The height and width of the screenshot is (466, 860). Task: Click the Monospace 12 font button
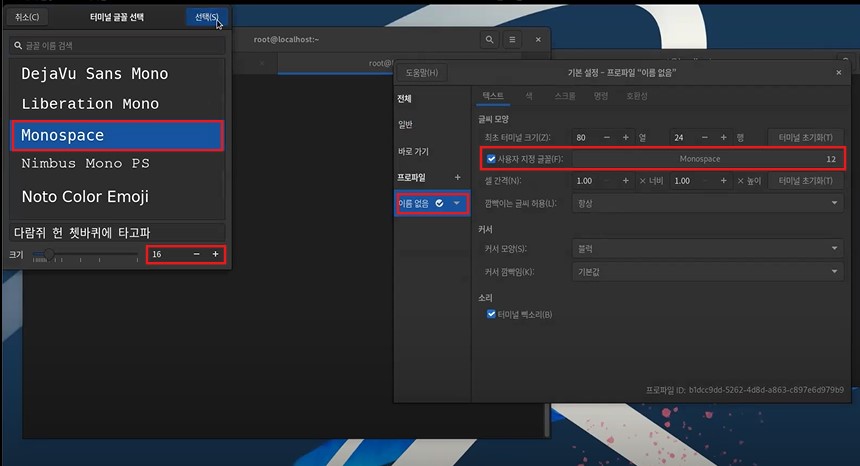[x=707, y=159]
